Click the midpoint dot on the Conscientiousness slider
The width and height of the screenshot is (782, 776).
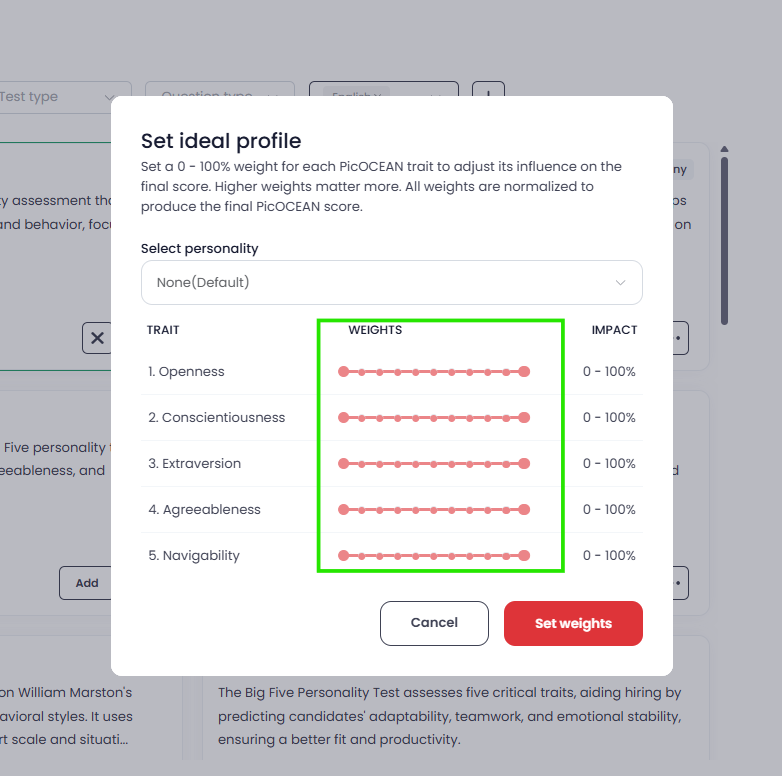pyautogui.click(x=434, y=417)
